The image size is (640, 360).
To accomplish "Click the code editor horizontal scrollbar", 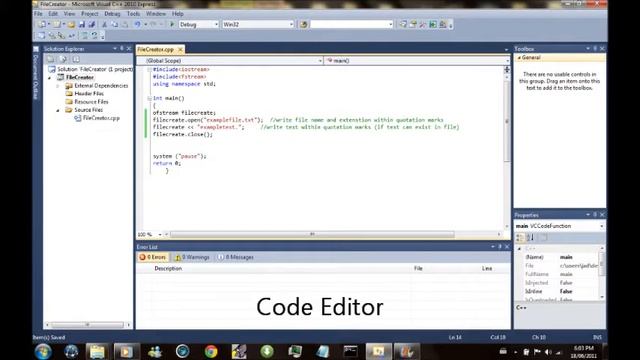I will [x=313, y=234].
